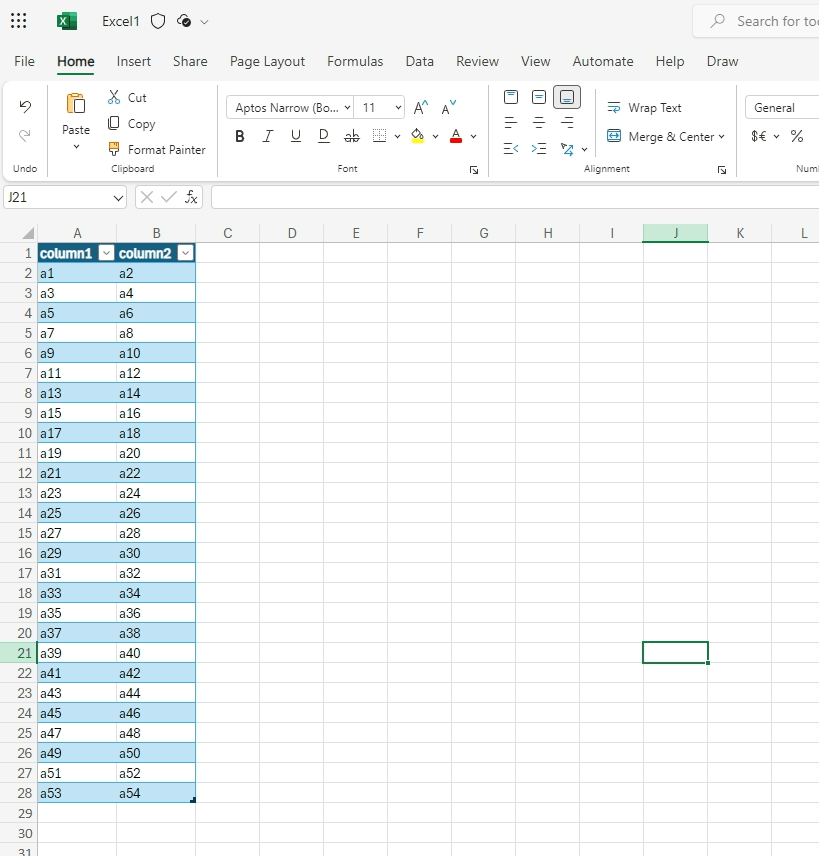
Task: Align text left
Action: coord(511,123)
